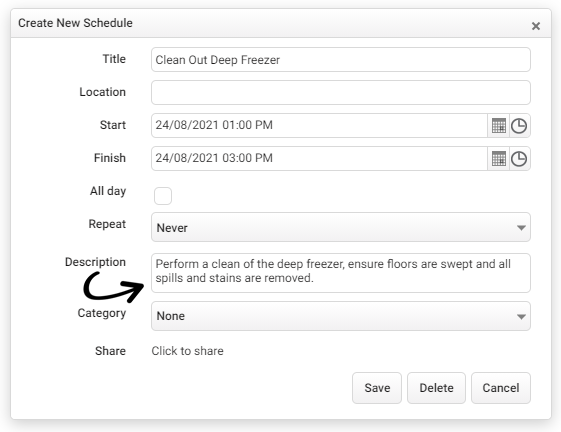Close the Create New Schedule dialog
Viewport: 561px width, 432px height.
[x=536, y=26]
